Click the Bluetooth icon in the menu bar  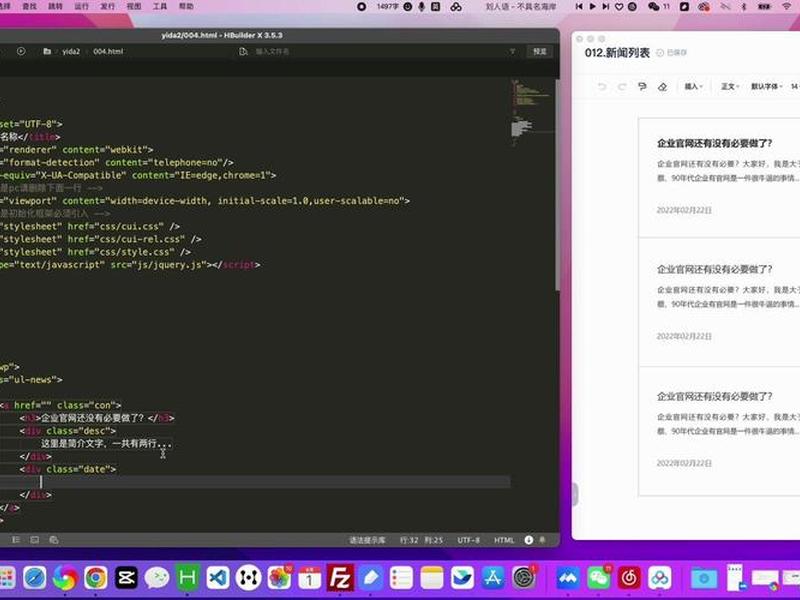[x=744, y=6]
